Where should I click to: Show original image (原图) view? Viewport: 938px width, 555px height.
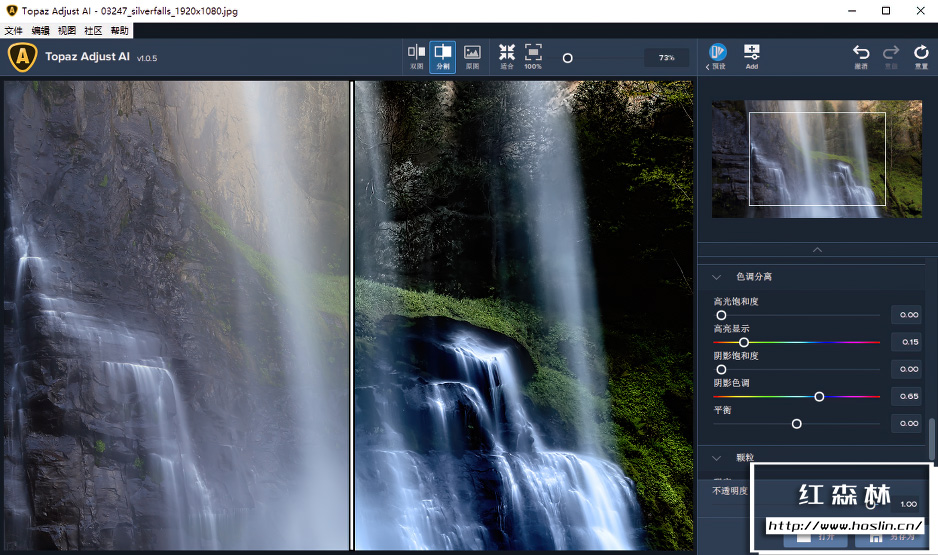tap(472, 57)
